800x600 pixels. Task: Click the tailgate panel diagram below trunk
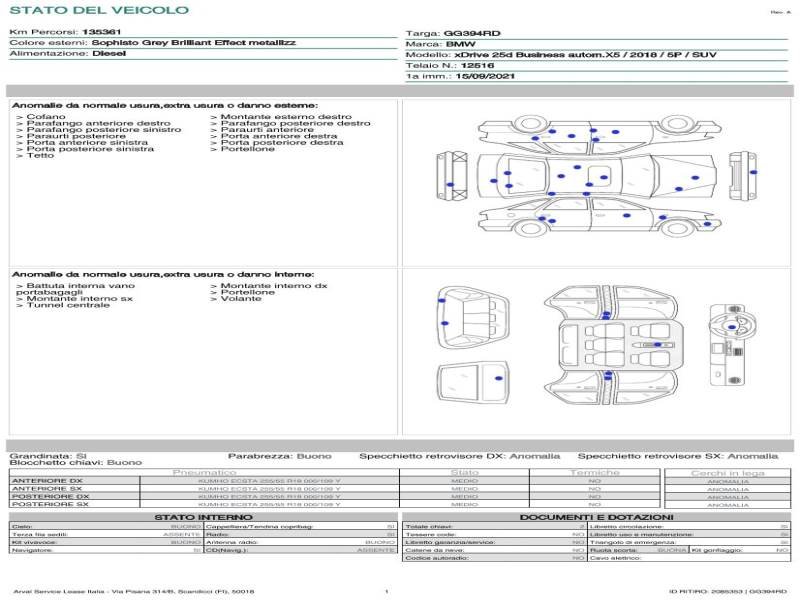click(x=470, y=382)
